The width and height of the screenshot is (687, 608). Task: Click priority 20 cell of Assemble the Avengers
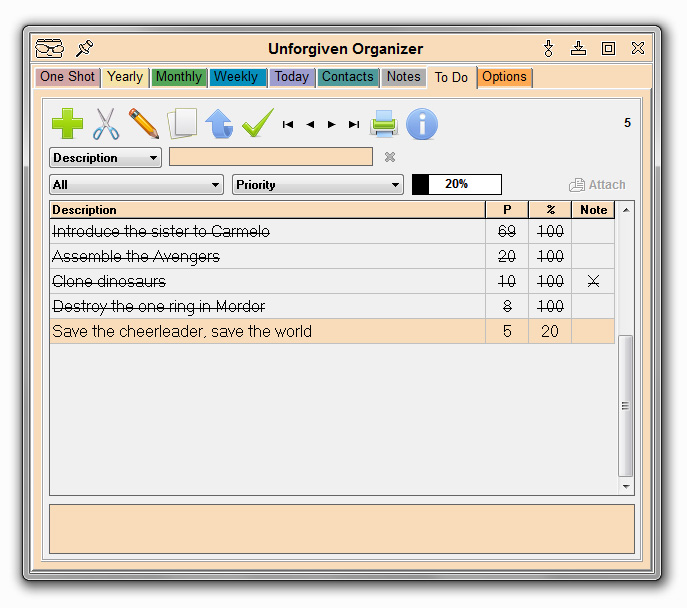coord(507,256)
